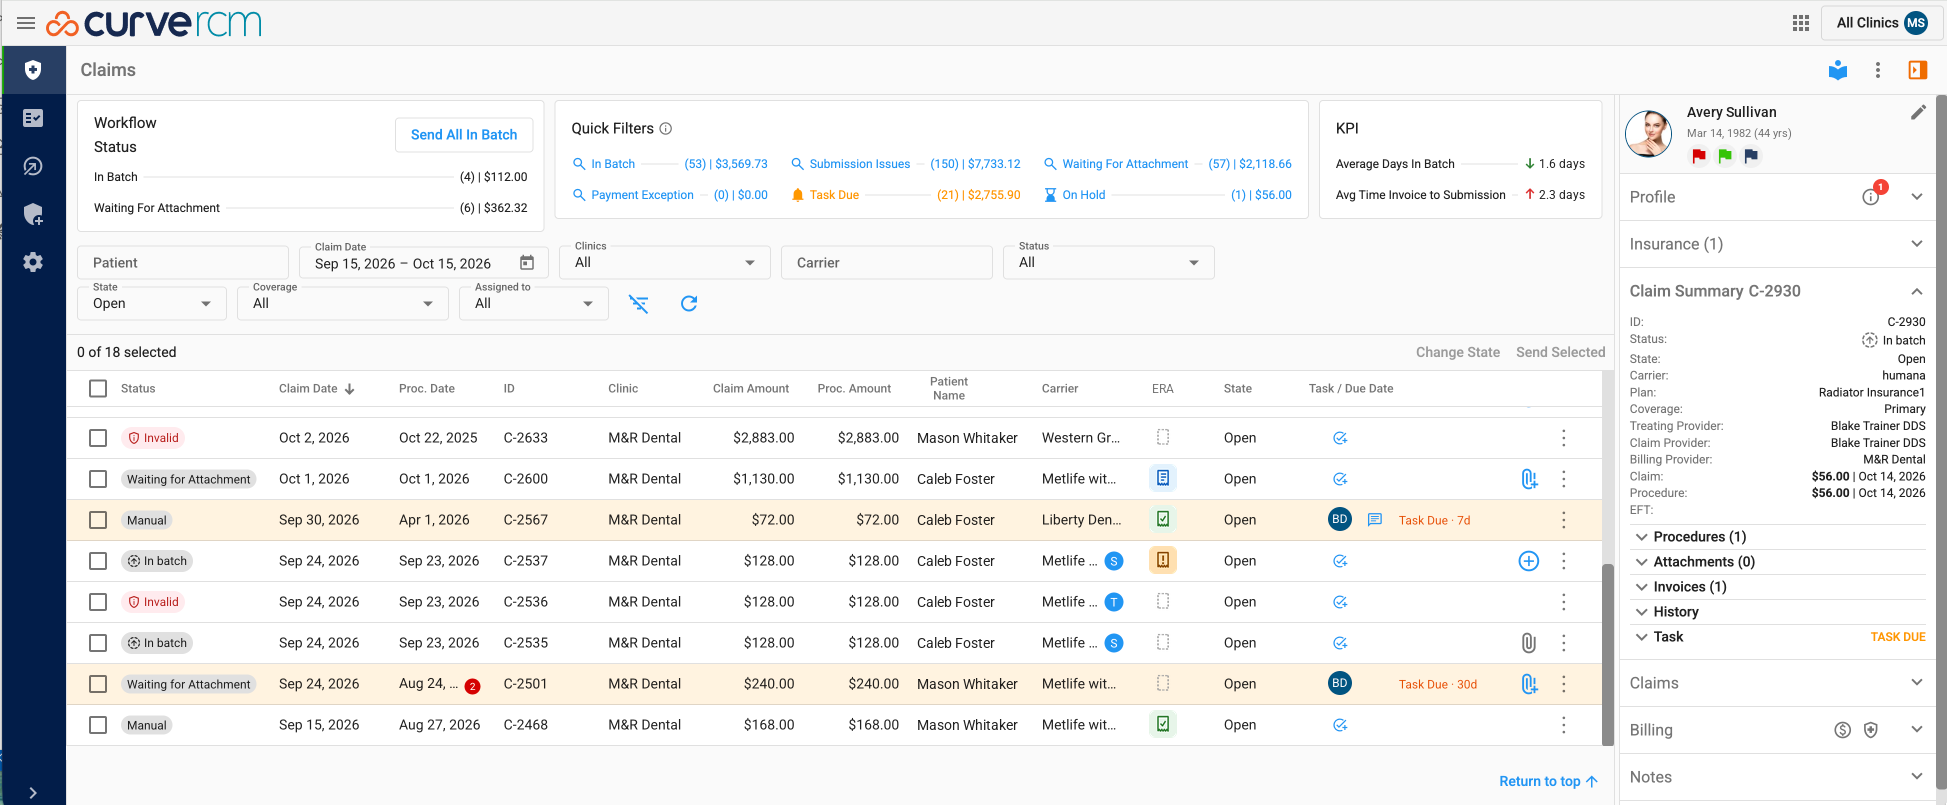1947x805 pixels.
Task: Open the Quick Filters info tooltip
Action: pos(666,129)
